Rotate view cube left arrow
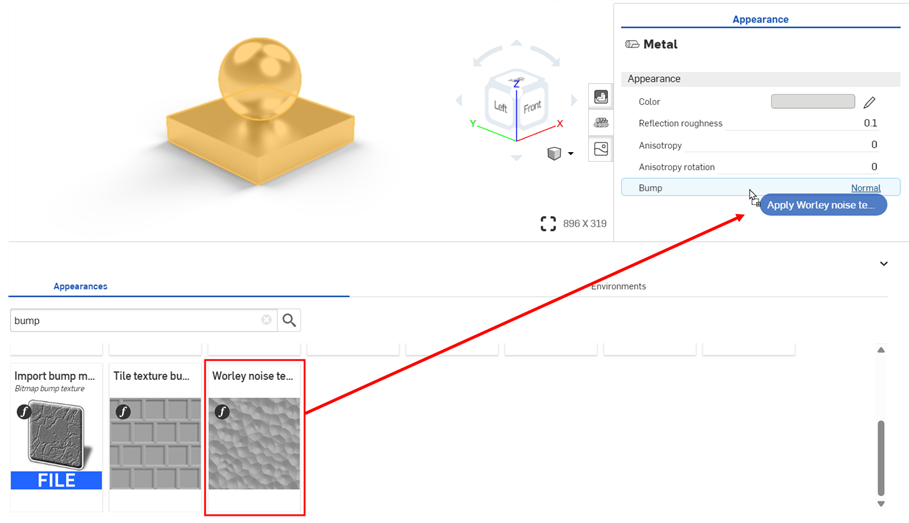 coord(459,101)
